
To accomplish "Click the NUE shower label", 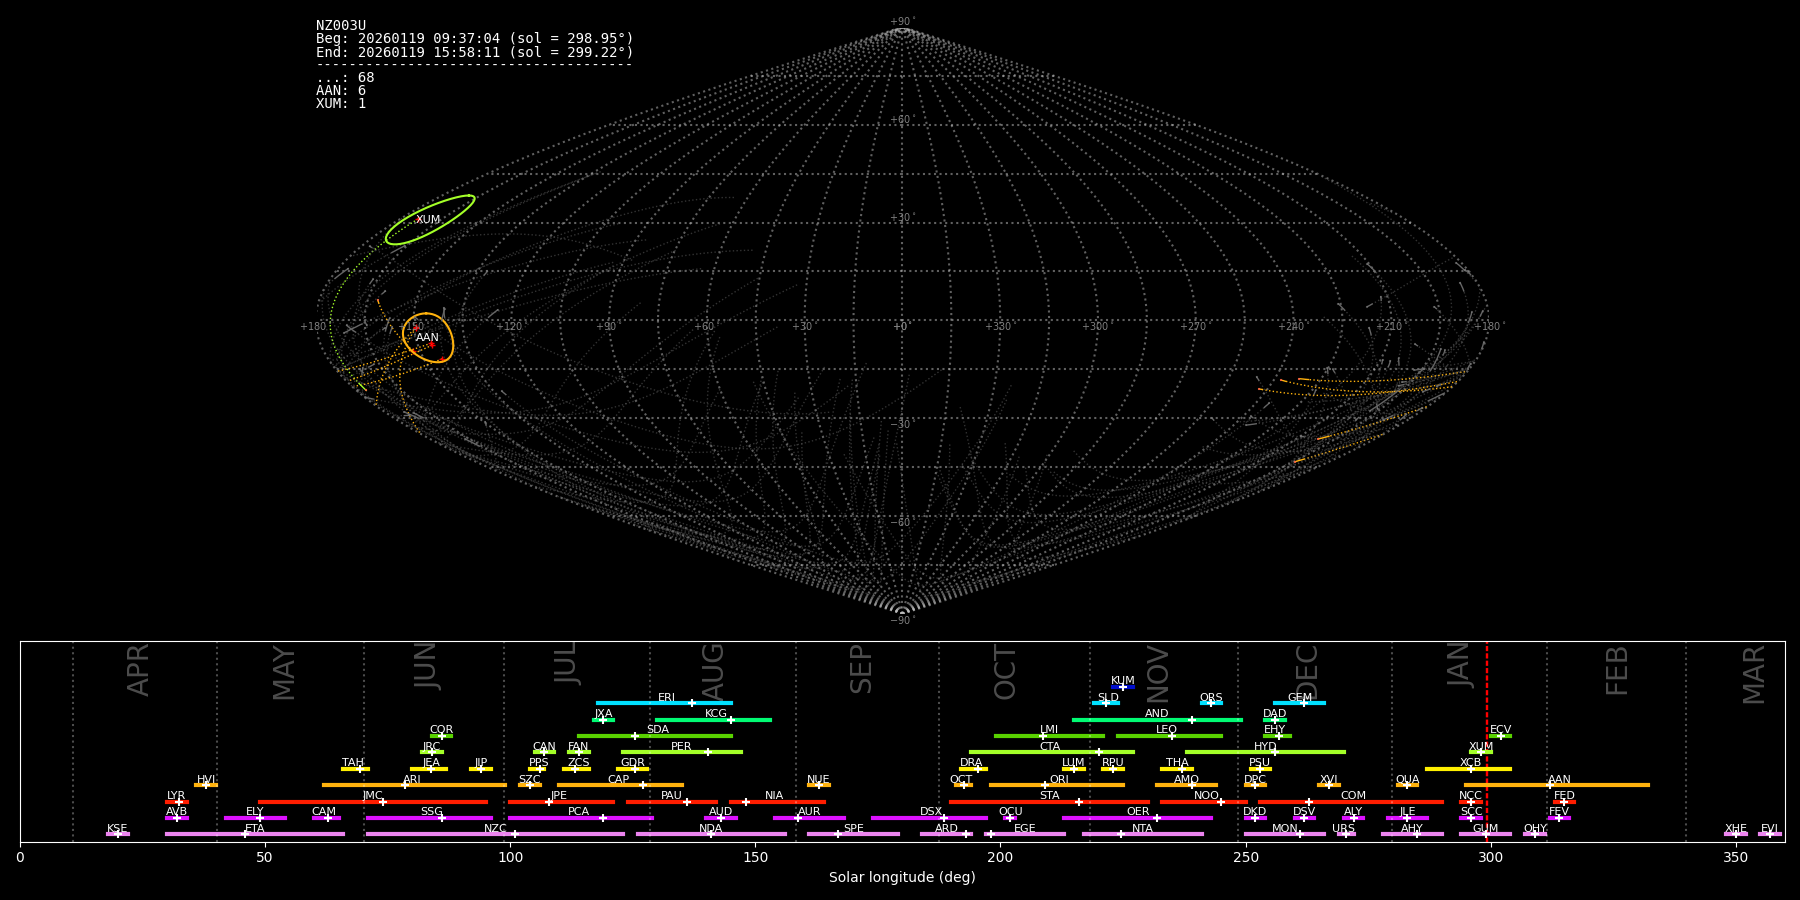I will coord(819,780).
